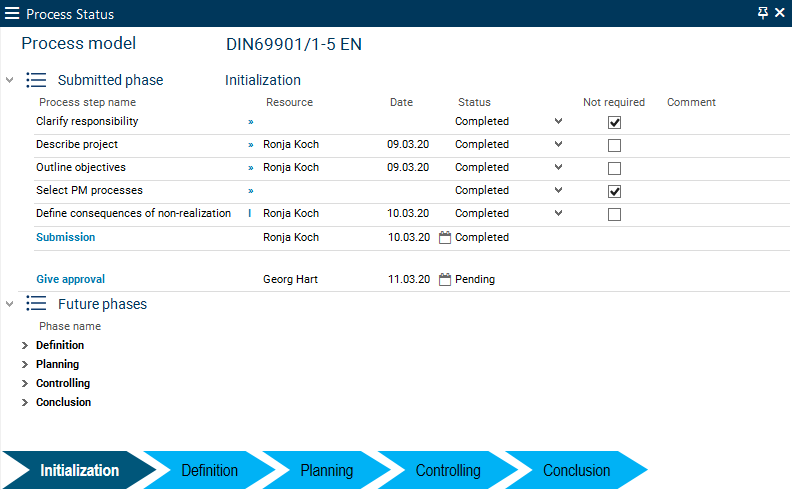792x490 pixels.
Task: Open calendar icon in Give approval row
Action: pos(446,280)
